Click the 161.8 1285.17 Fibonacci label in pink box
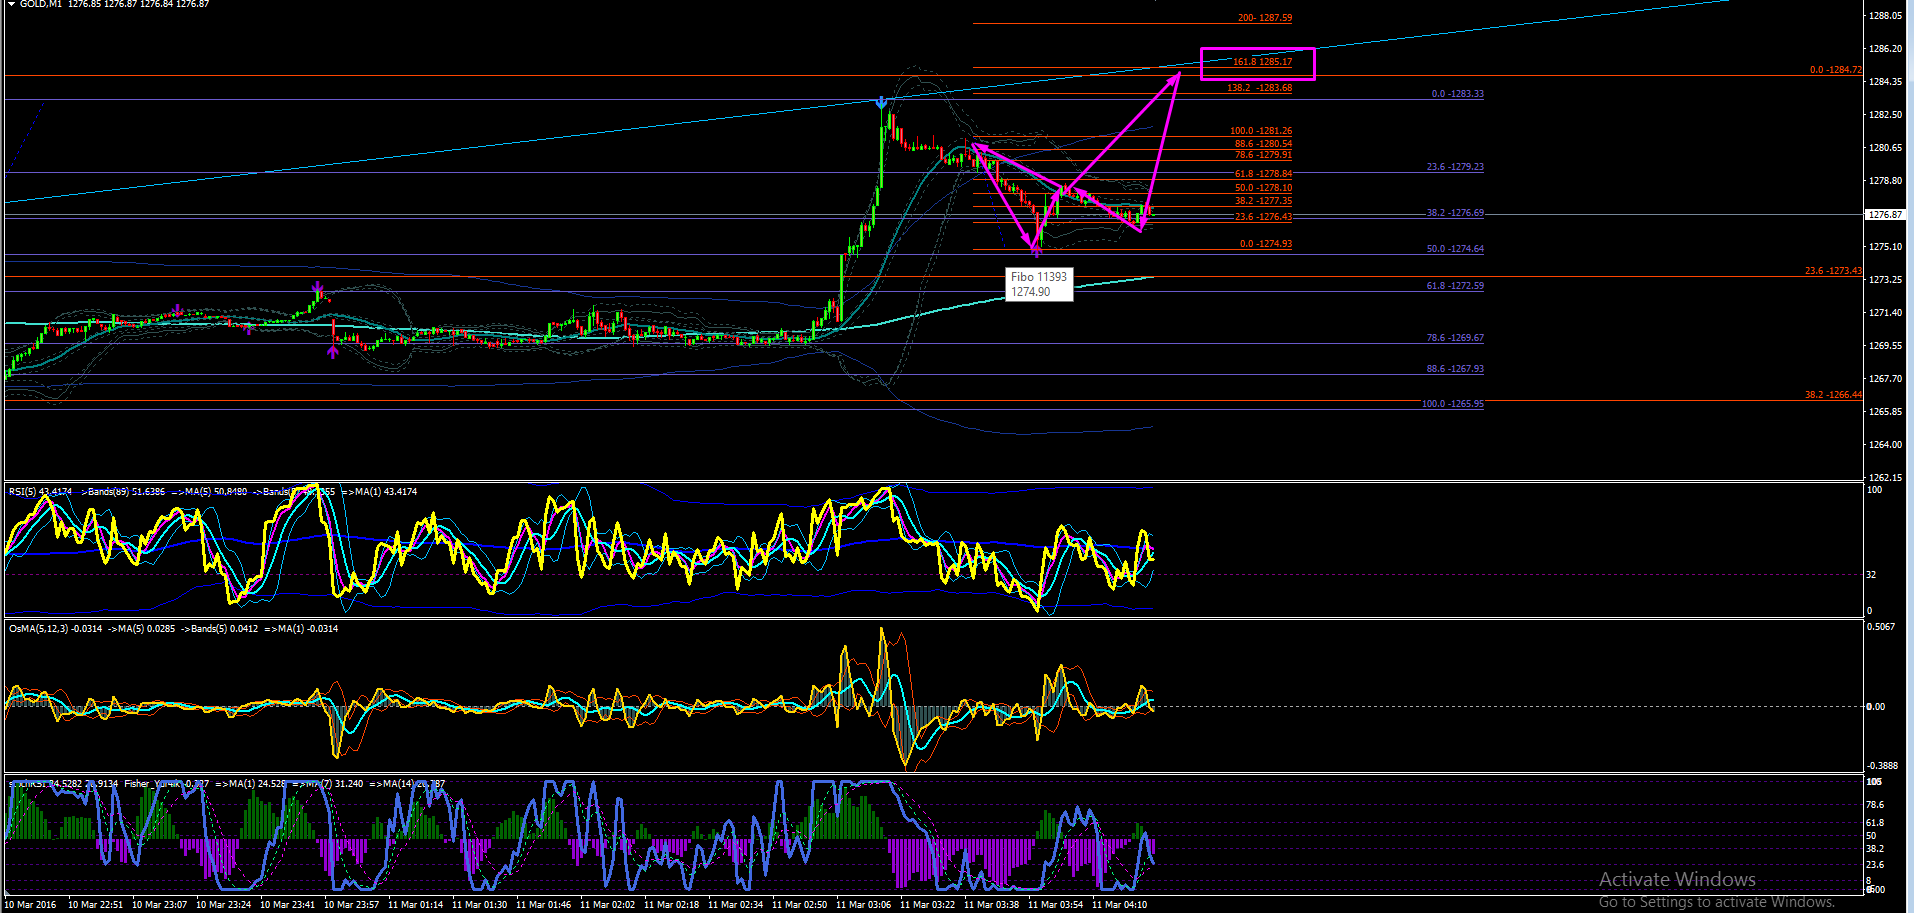This screenshot has width=1914, height=913. (1262, 62)
